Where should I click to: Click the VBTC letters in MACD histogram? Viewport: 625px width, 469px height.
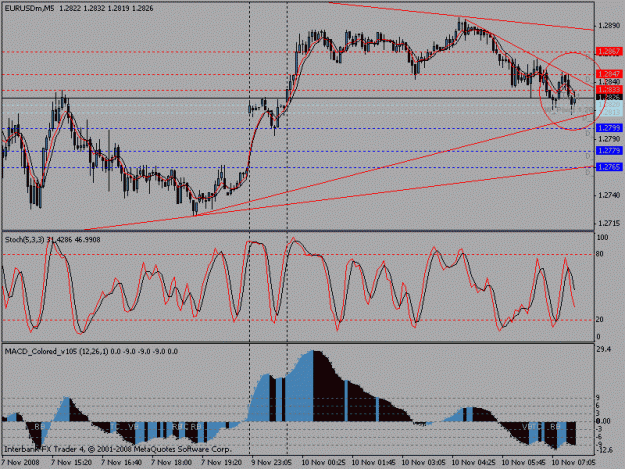pyautogui.click(x=532, y=427)
